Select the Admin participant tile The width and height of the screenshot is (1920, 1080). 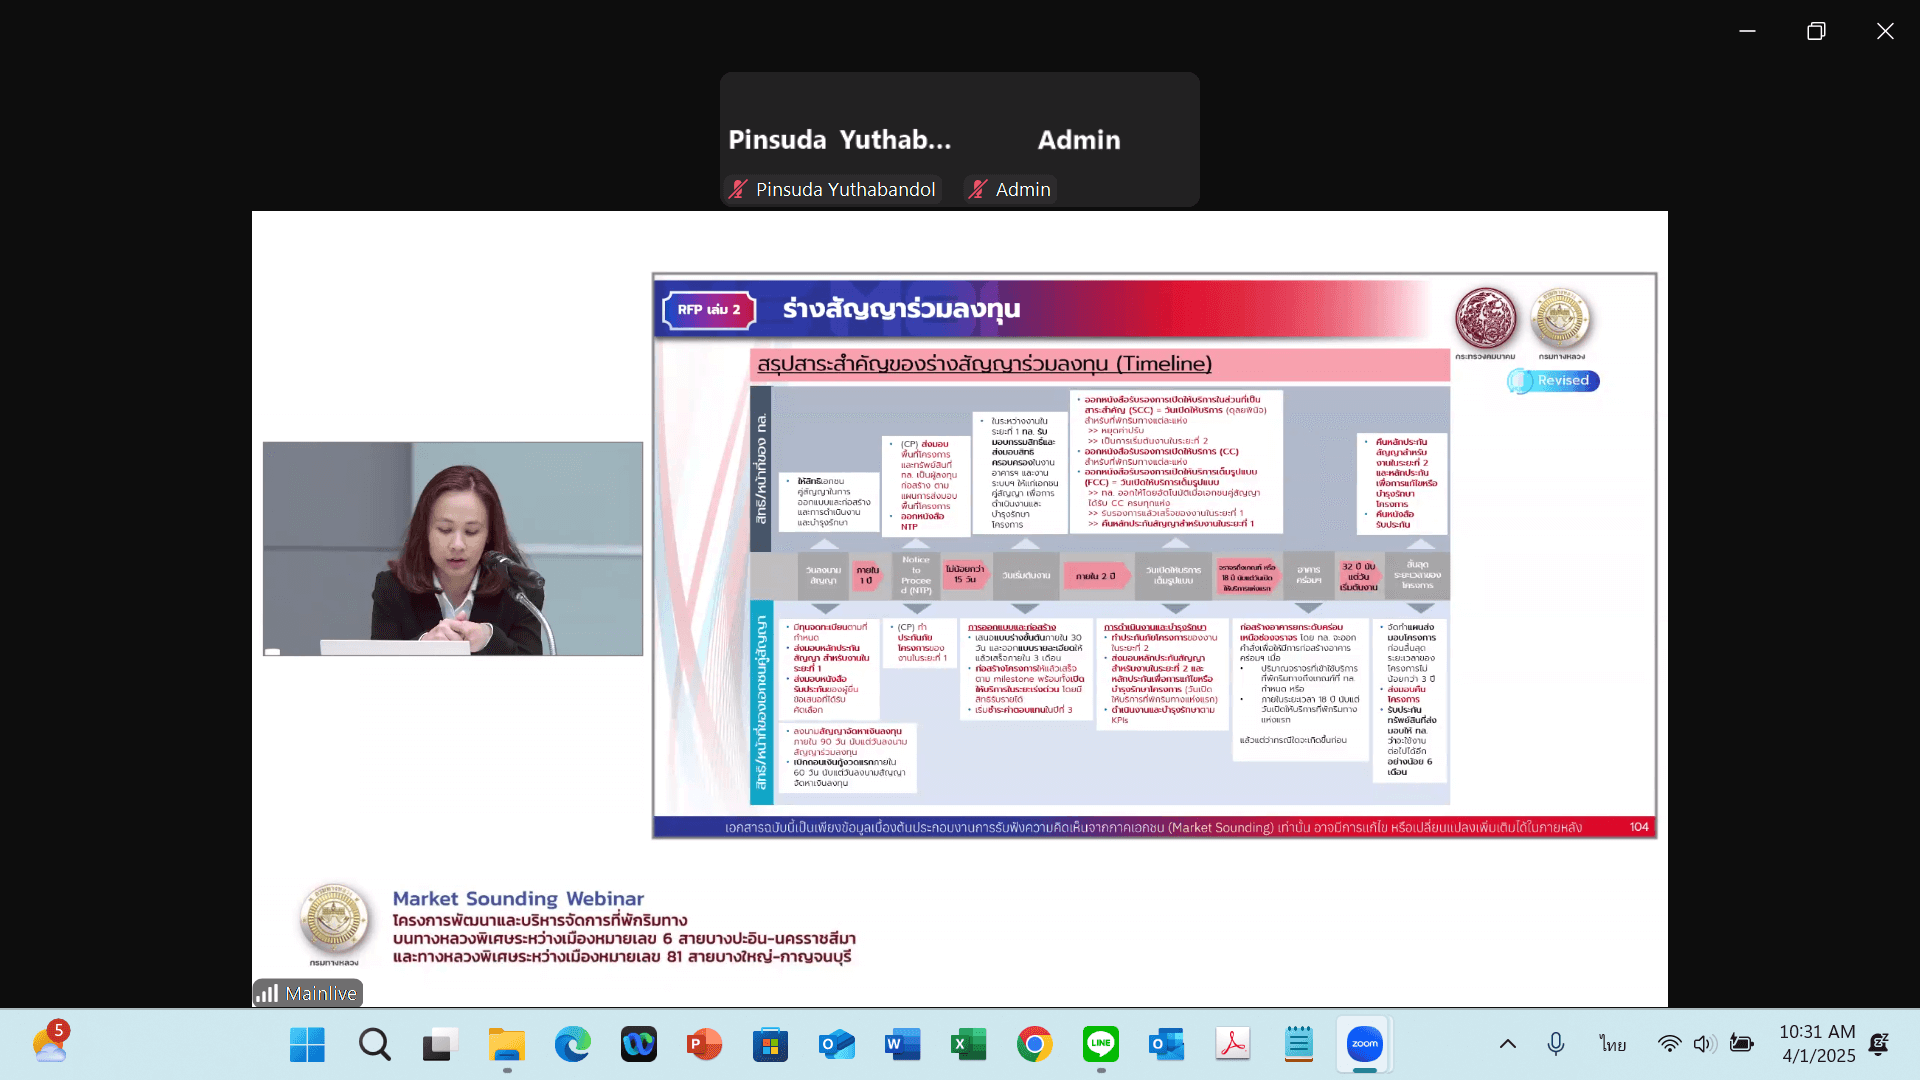1079,139
